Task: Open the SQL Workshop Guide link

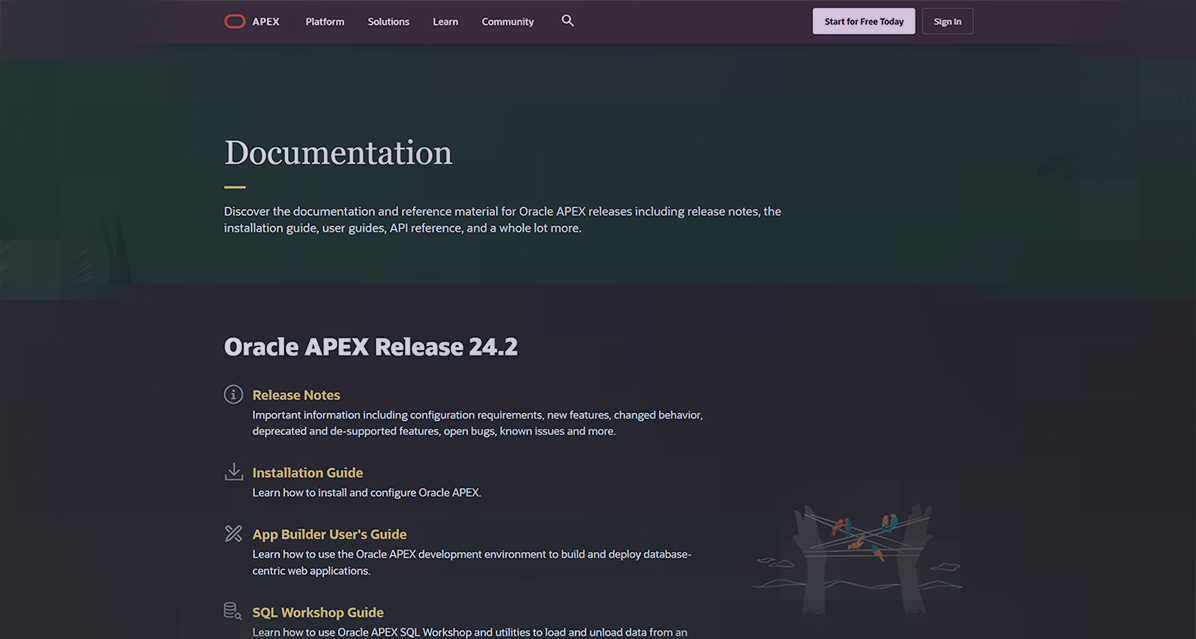Action: pyautogui.click(x=317, y=613)
